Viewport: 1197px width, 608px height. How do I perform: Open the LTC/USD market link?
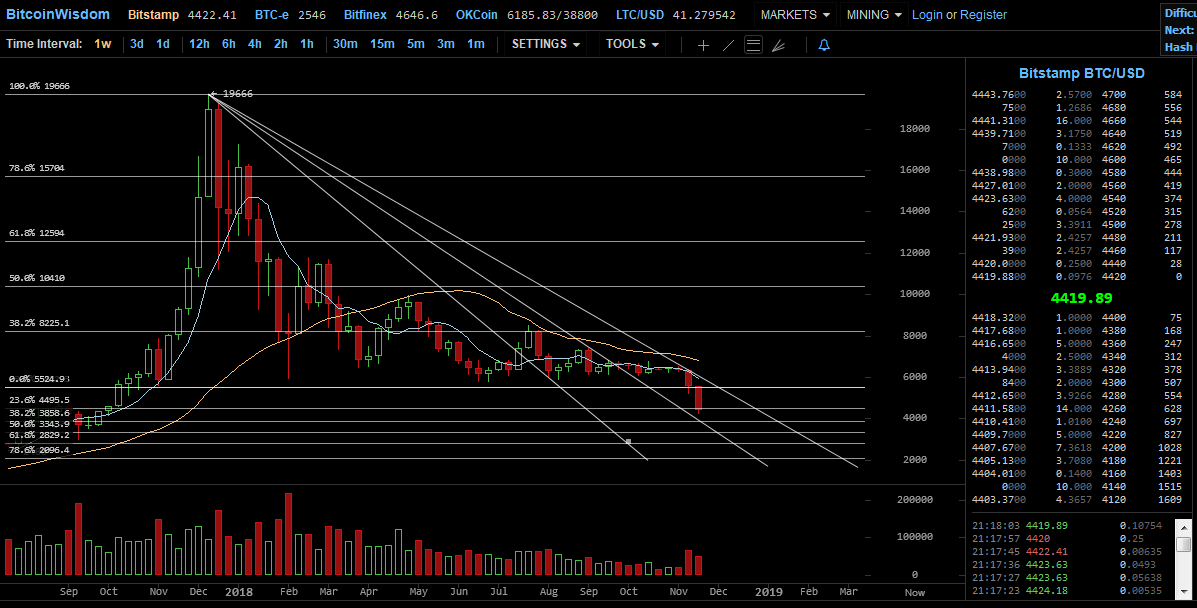click(640, 15)
